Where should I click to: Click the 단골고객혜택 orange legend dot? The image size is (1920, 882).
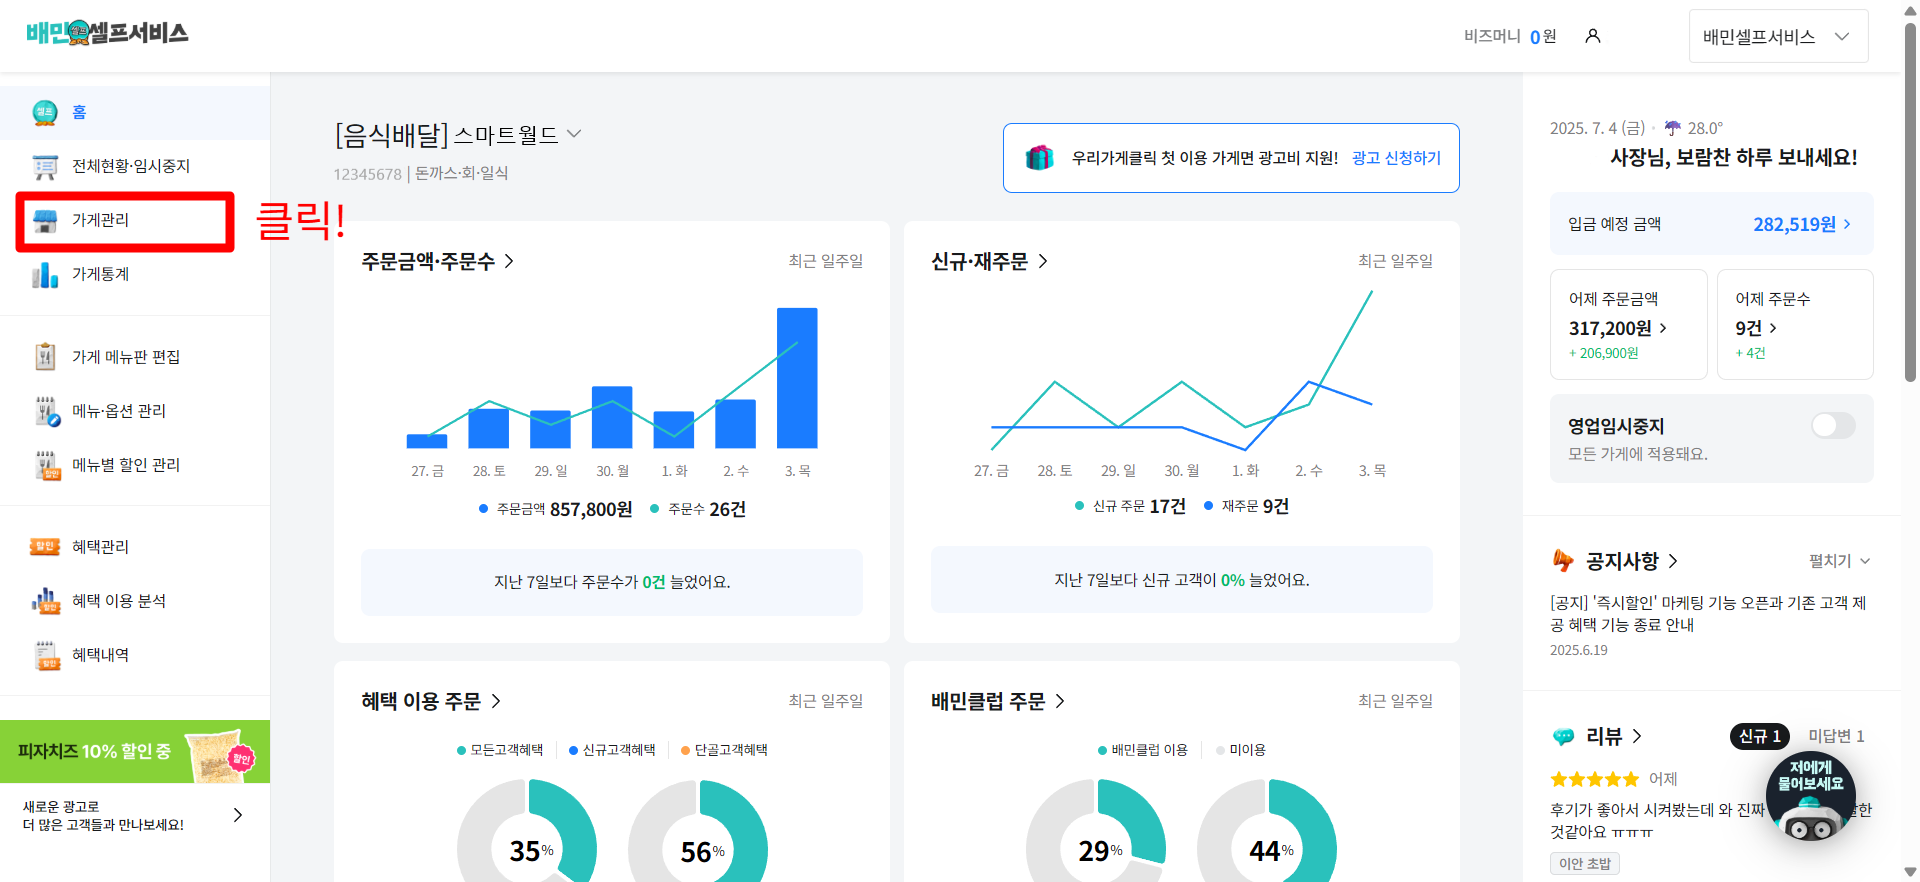click(x=685, y=750)
